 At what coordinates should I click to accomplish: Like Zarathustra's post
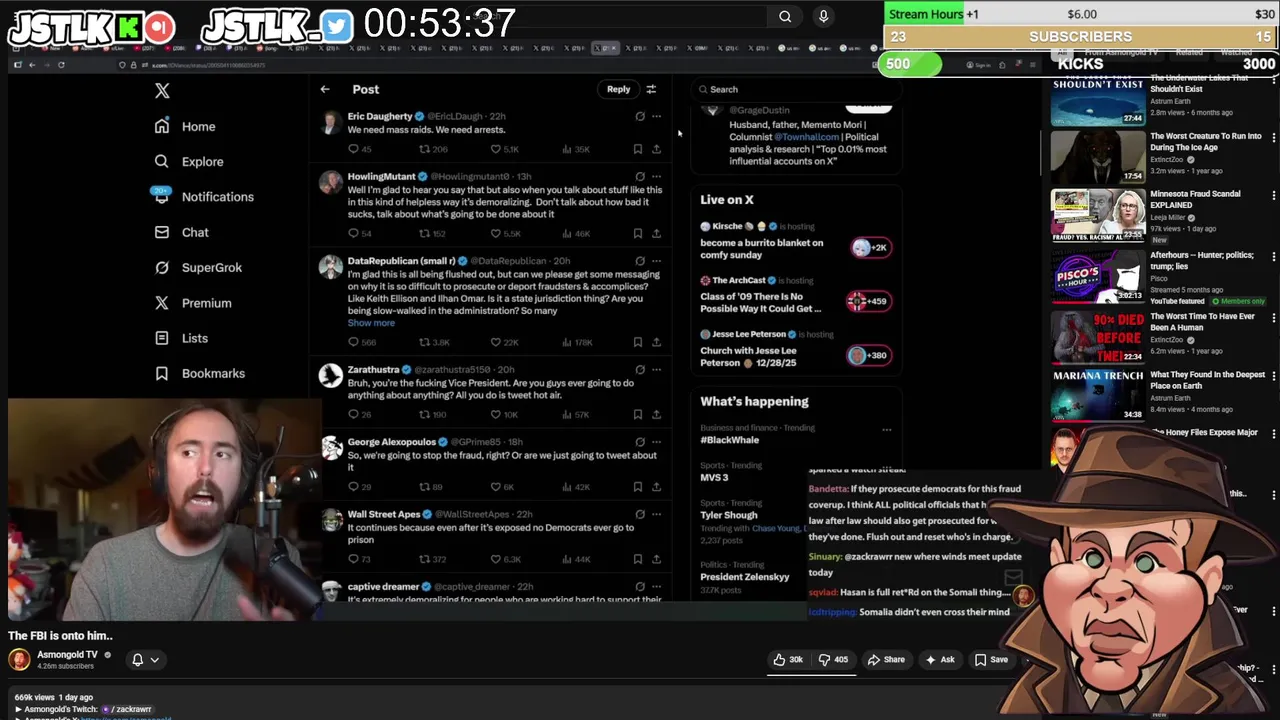[495, 414]
